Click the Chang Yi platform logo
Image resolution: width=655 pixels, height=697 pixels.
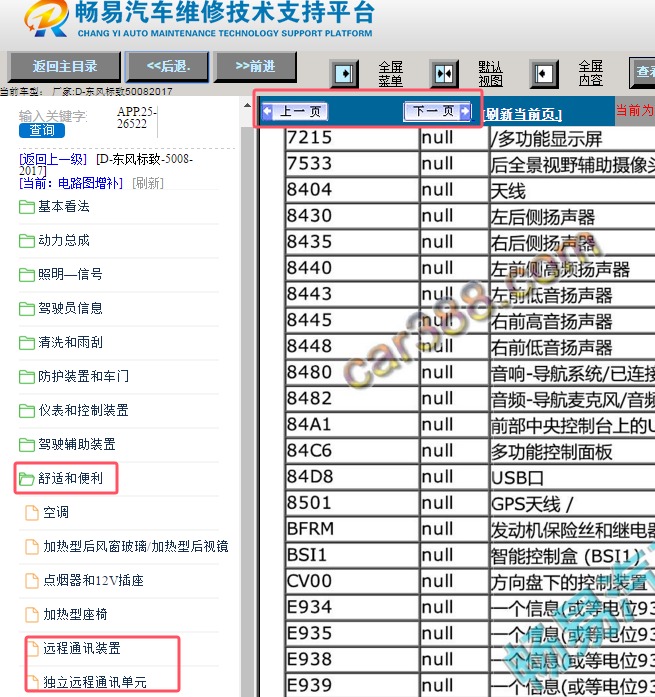[x=47, y=19]
